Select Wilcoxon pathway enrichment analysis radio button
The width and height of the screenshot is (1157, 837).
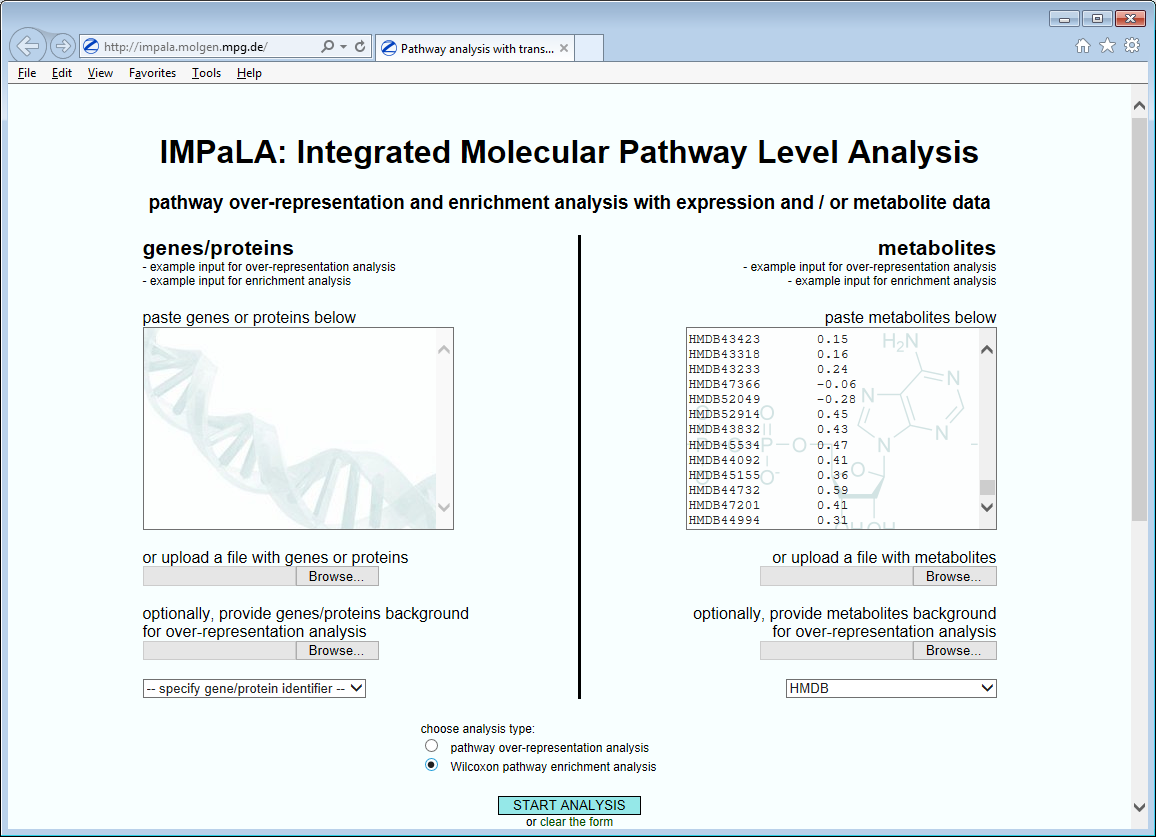432,765
